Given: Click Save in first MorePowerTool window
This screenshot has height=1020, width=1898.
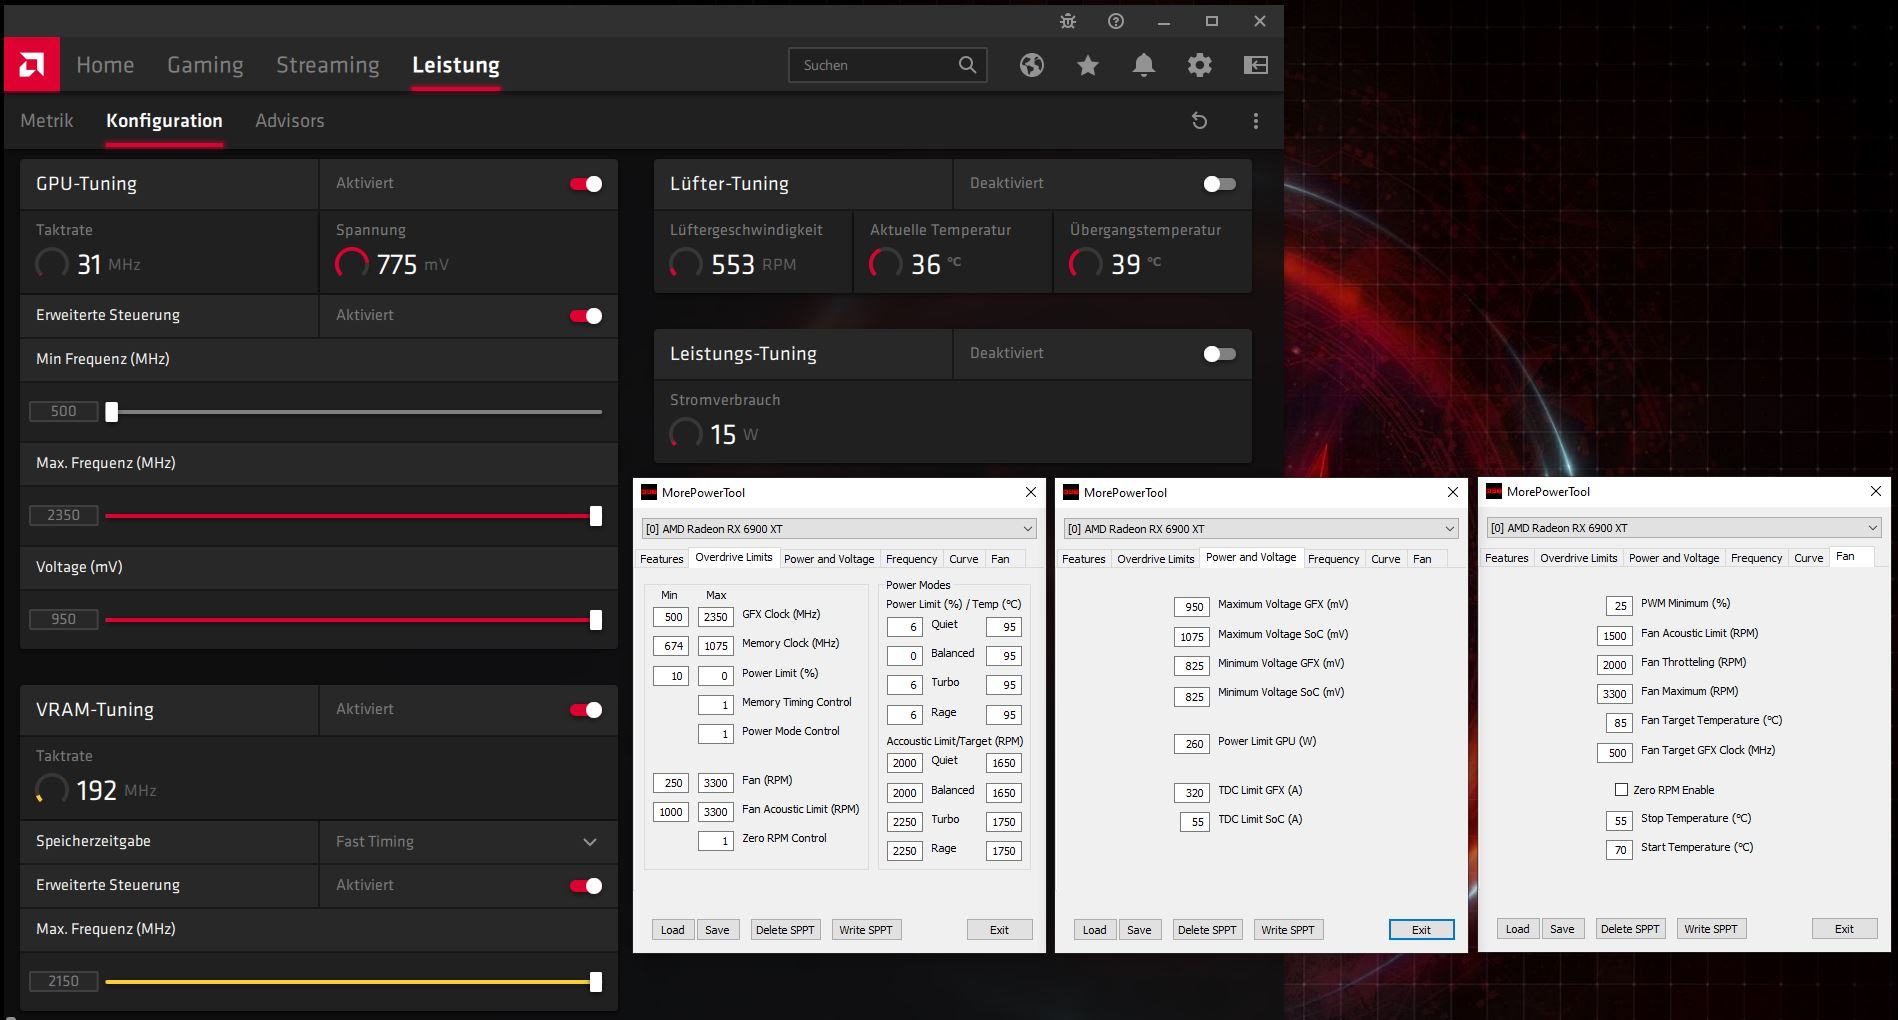Looking at the screenshot, I should (717, 930).
